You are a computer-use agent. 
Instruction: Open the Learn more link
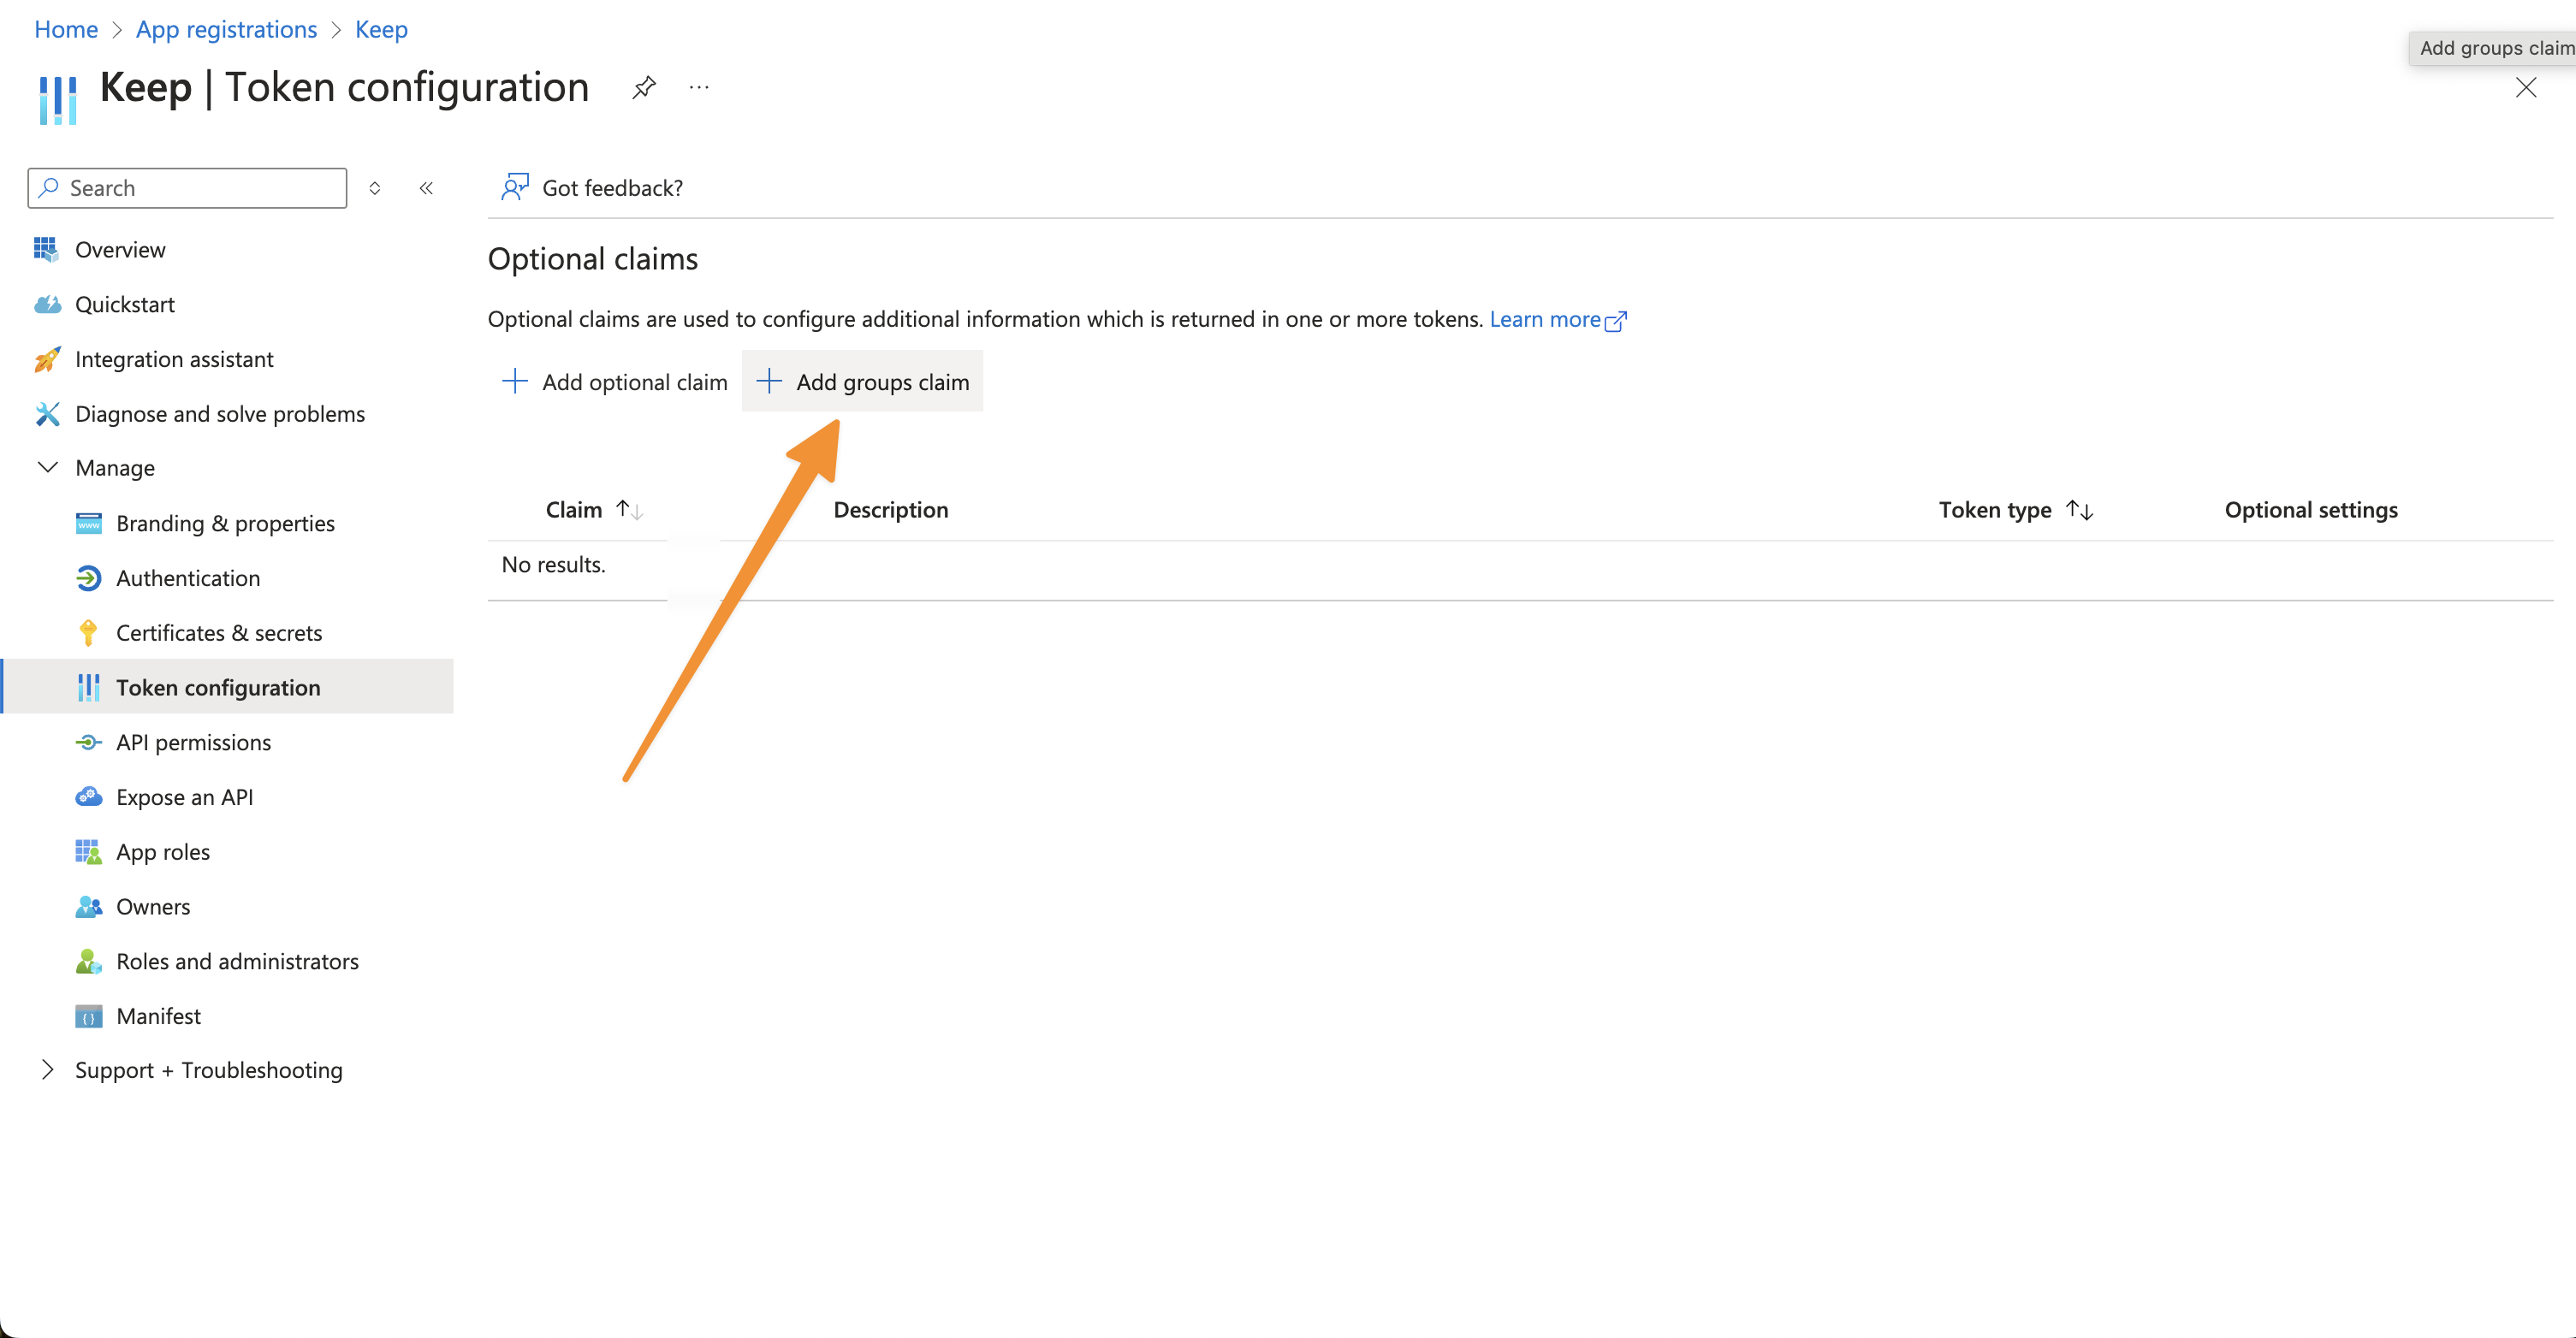[1558, 319]
